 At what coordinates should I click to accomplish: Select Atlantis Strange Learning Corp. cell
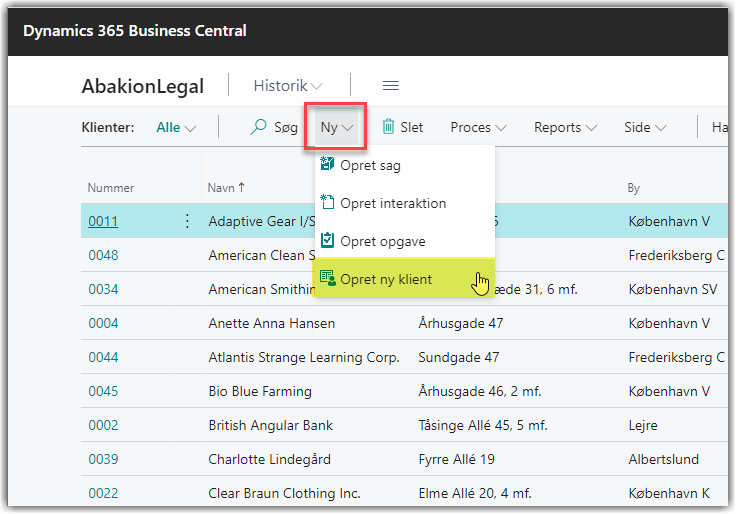point(304,357)
